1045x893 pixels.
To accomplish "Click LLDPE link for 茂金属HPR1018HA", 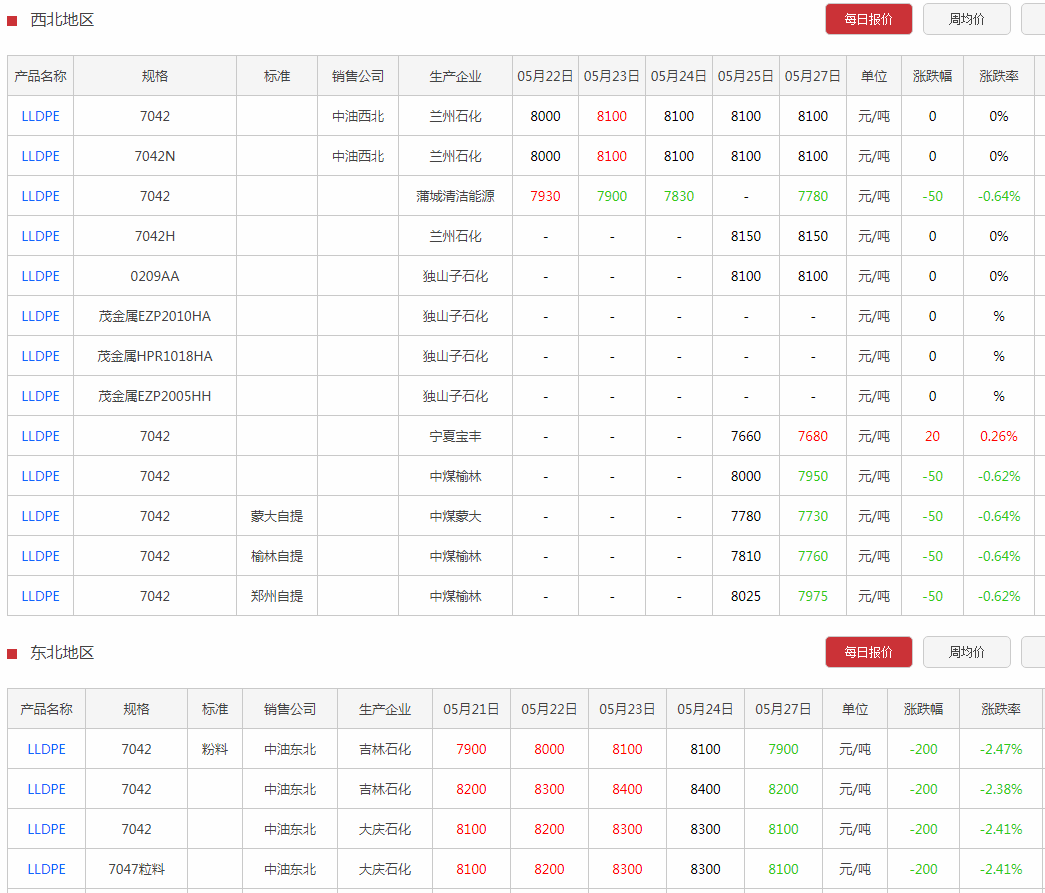I will [41, 356].
